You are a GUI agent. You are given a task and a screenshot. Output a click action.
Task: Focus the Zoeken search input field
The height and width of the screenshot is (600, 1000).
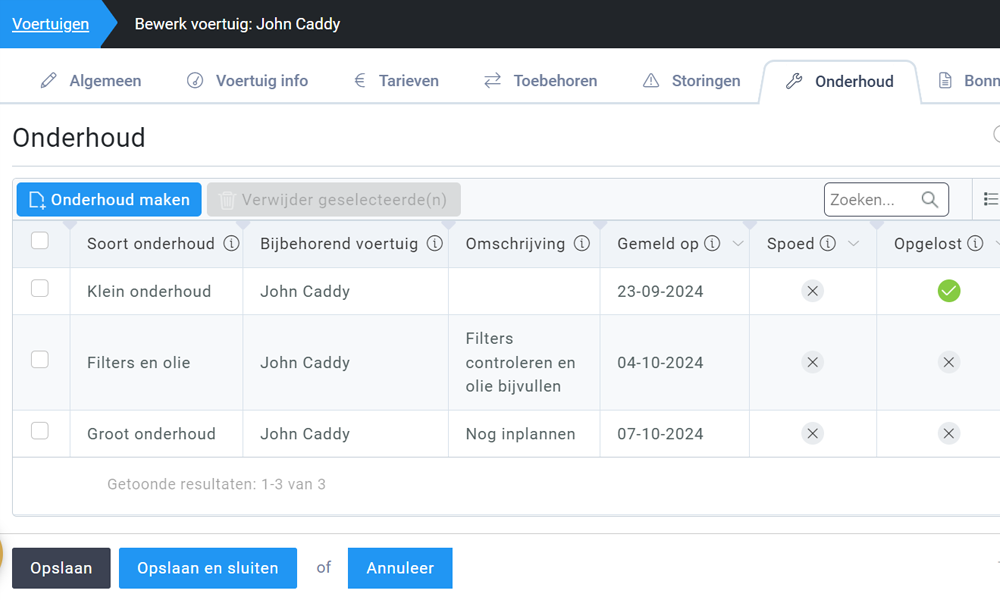tap(868, 200)
